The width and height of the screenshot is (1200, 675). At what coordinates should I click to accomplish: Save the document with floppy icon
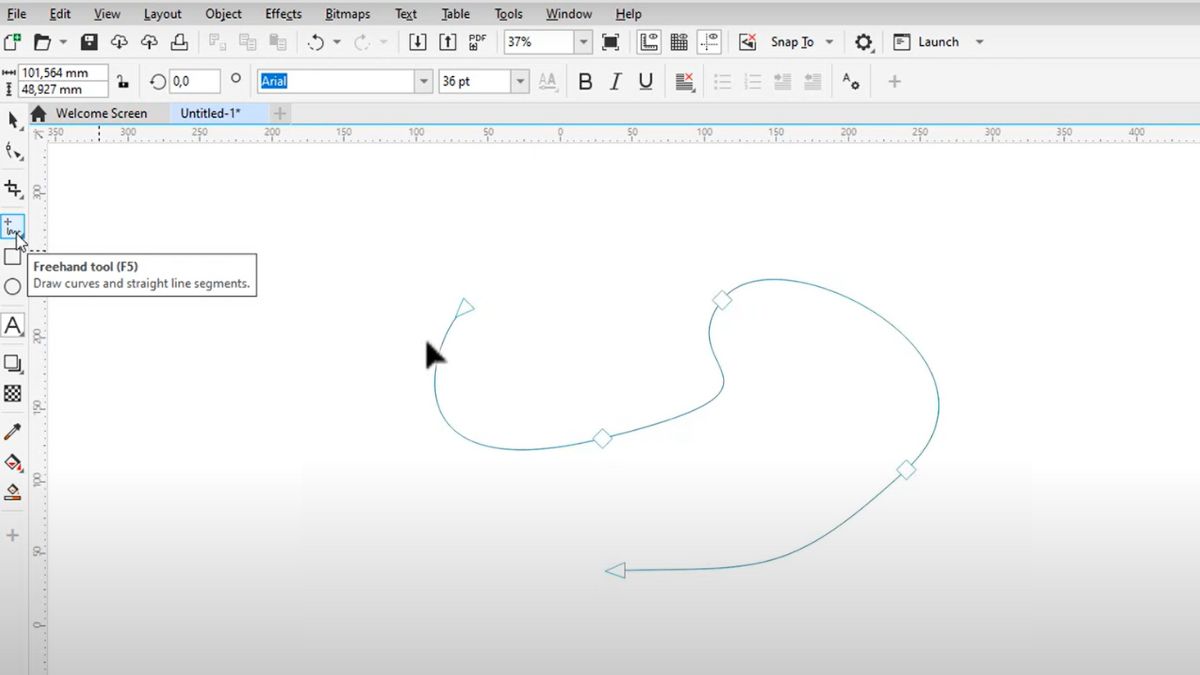tap(89, 42)
